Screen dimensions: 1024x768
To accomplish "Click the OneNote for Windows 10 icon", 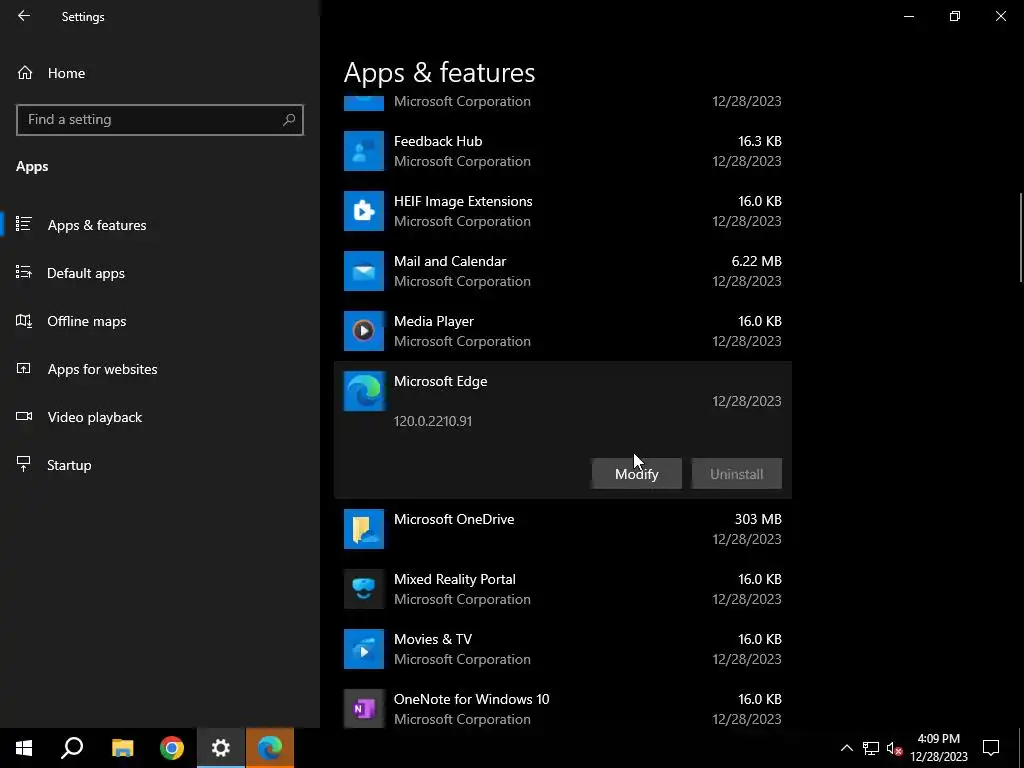I will pos(364,709).
